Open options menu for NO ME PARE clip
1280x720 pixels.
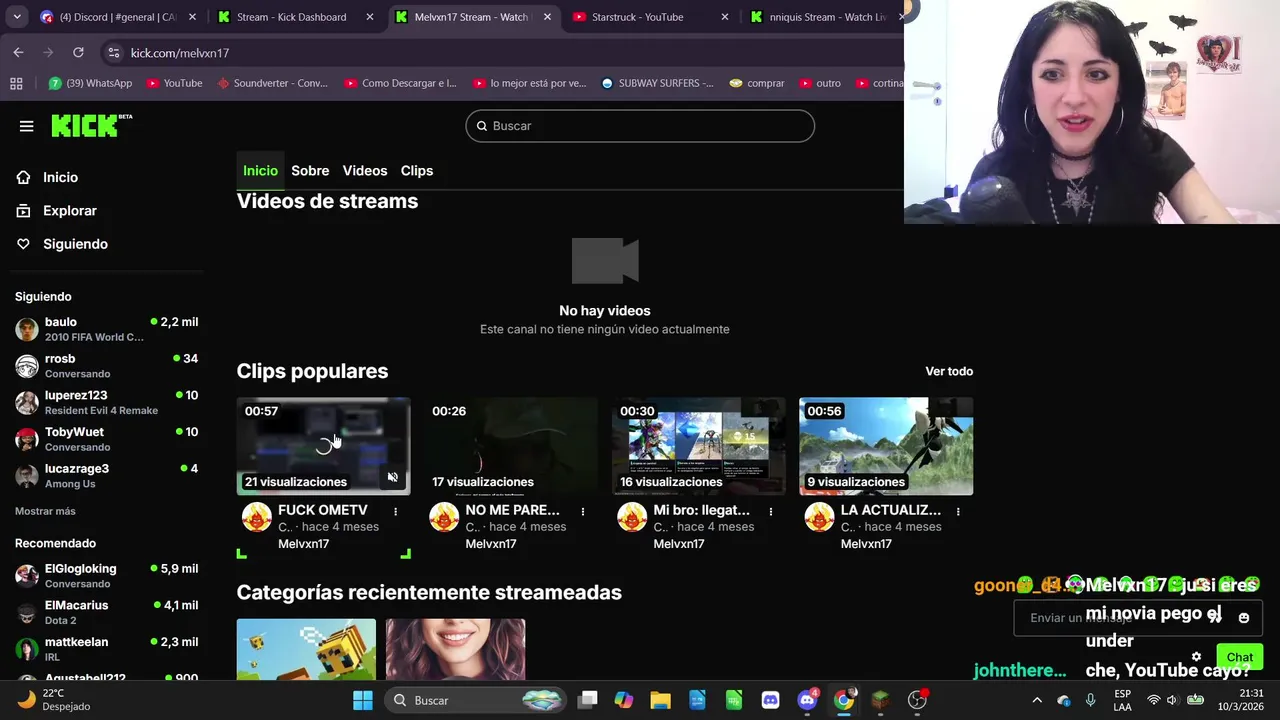(583, 511)
